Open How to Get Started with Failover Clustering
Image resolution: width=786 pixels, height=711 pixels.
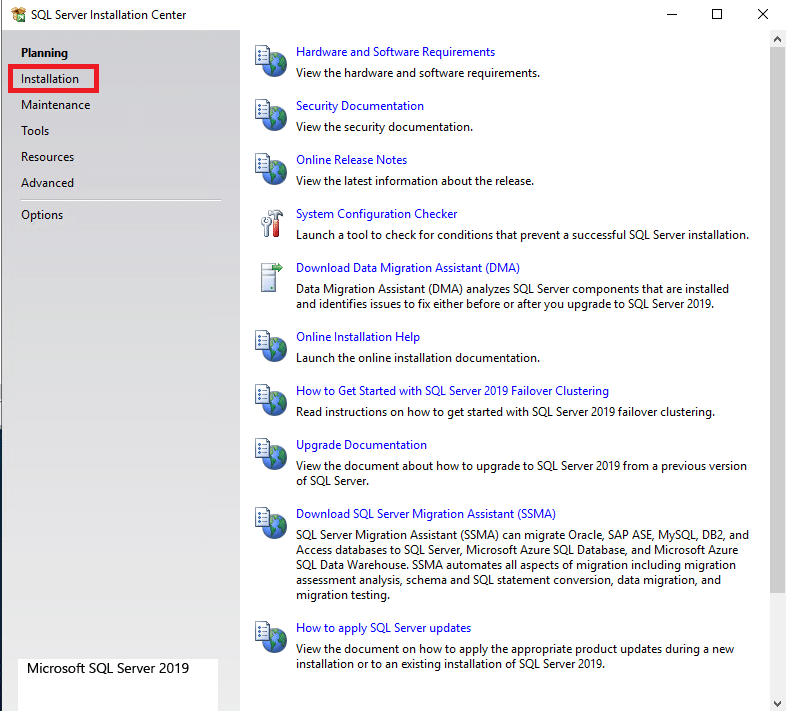(452, 391)
